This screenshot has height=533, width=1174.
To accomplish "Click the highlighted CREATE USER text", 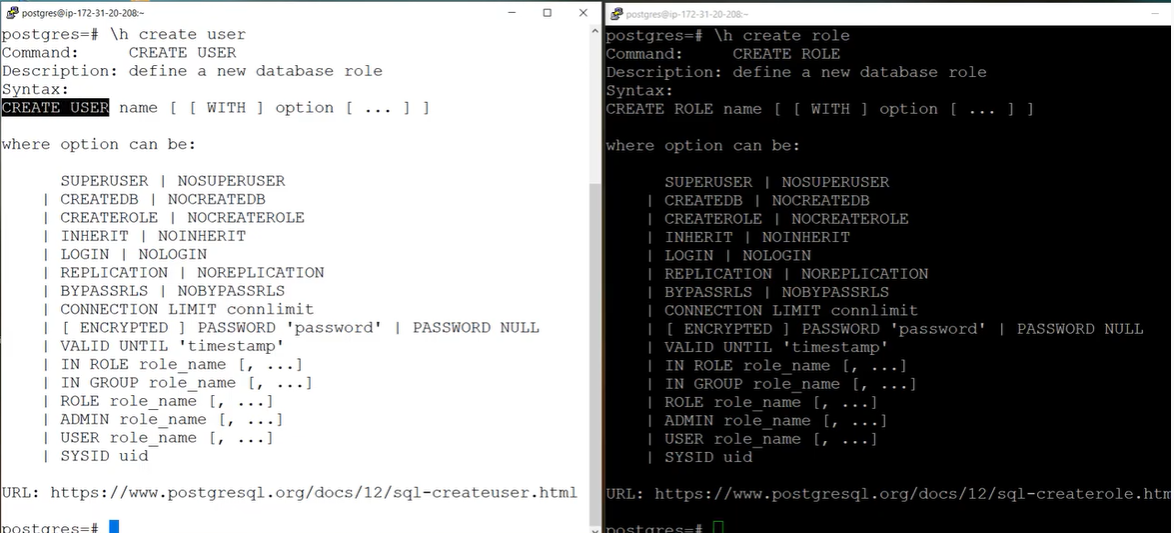I will (55, 108).
